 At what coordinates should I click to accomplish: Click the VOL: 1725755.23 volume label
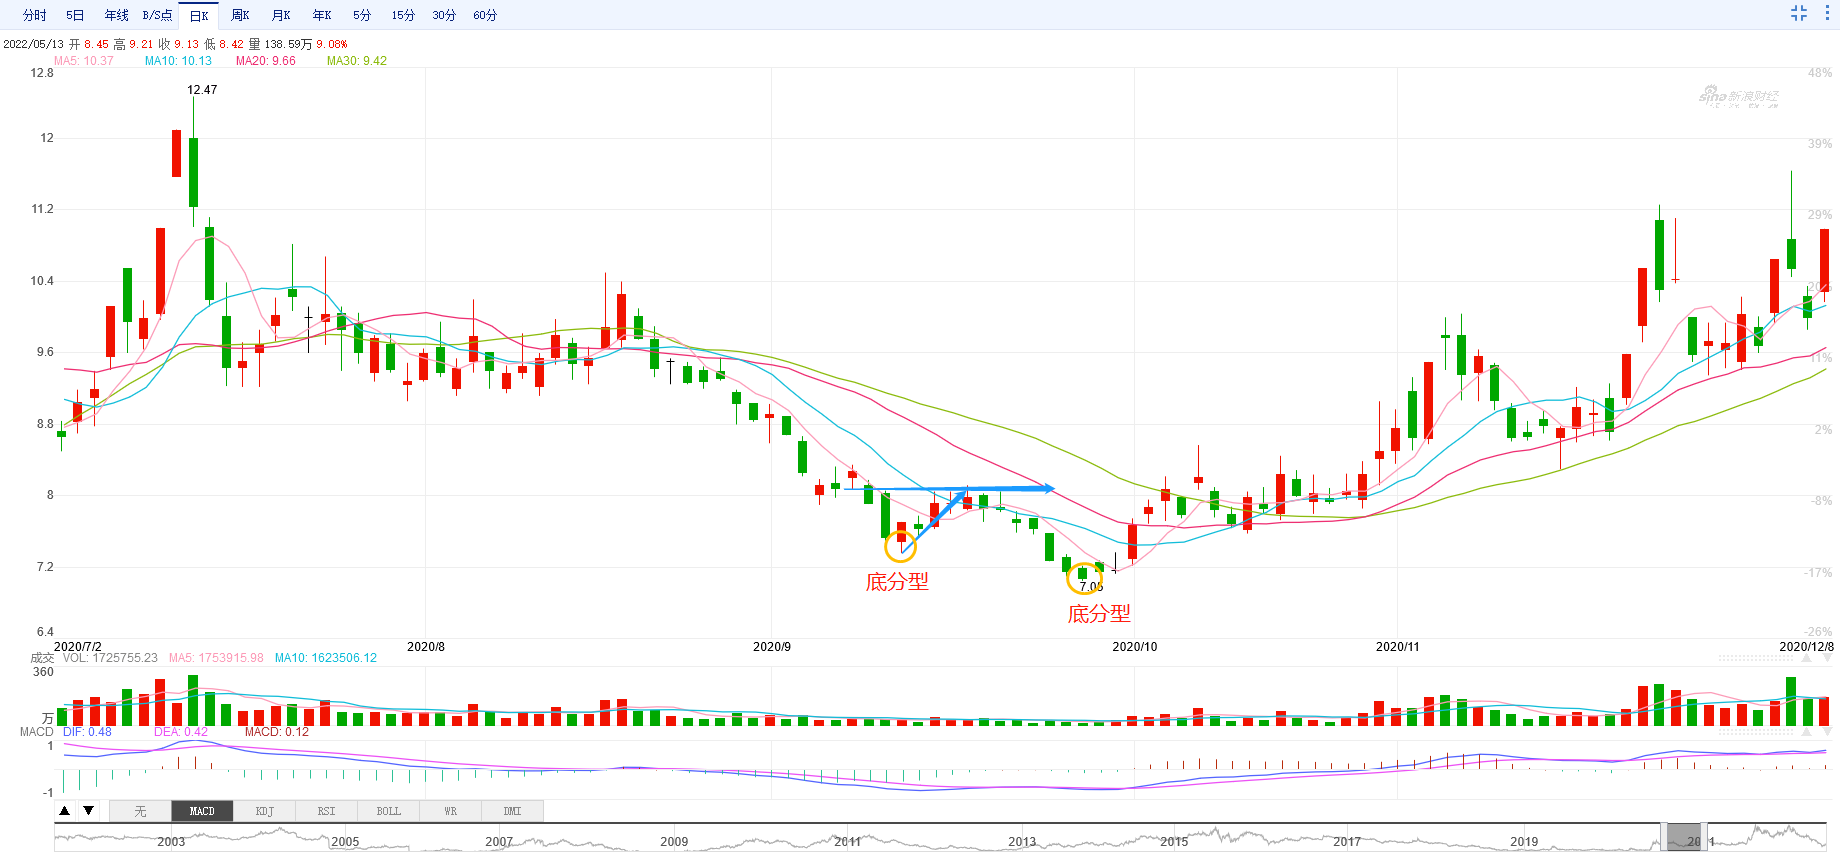tap(110, 658)
